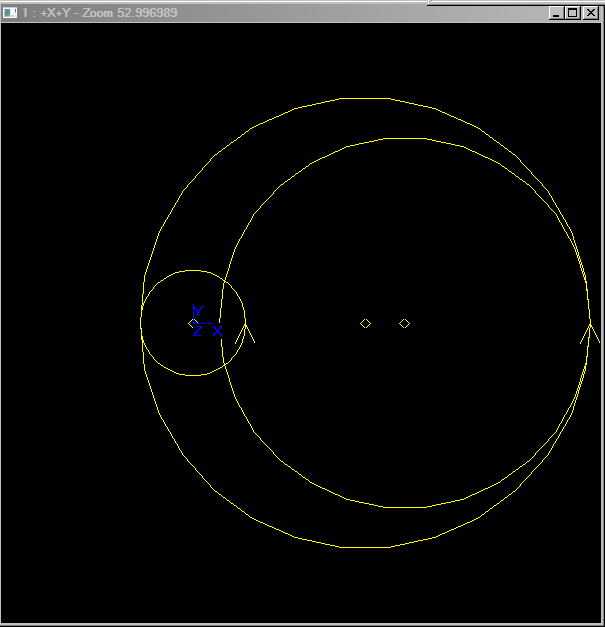
Task: Pick the bottom of the largest outer circle
Action: click(366, 548)
